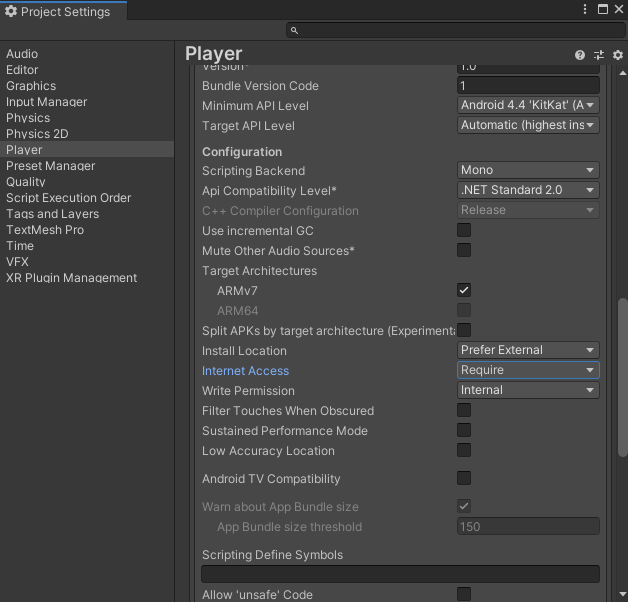Open Preset Manager settings
Image resolution: width=628 pixels, height=602 pixels.
[x=87, y=166]
